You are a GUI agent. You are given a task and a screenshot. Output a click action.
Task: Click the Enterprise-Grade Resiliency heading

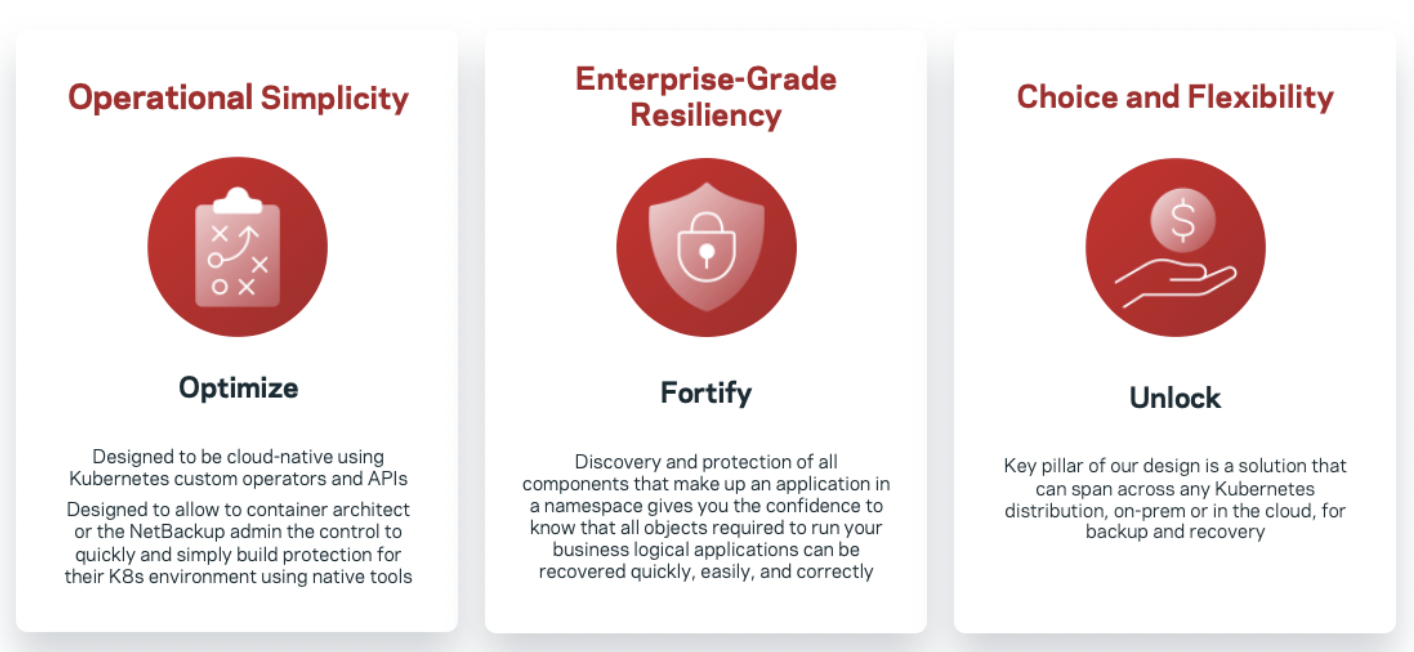click(x=706, y=97)
